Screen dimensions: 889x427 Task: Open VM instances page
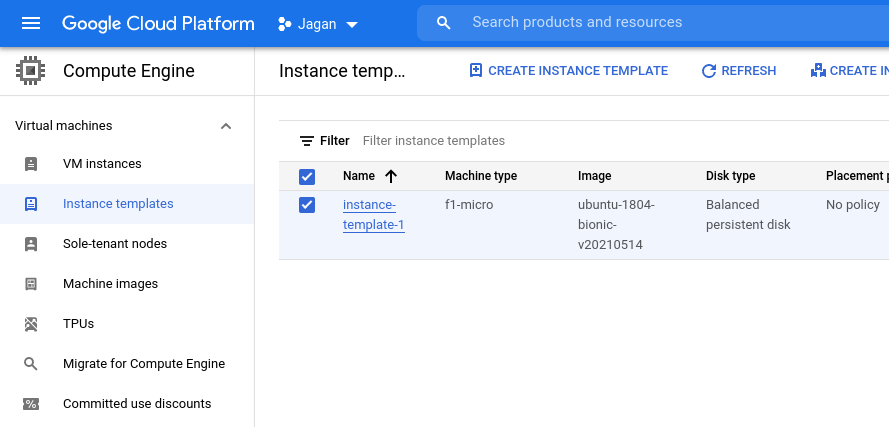click(102, 163)
